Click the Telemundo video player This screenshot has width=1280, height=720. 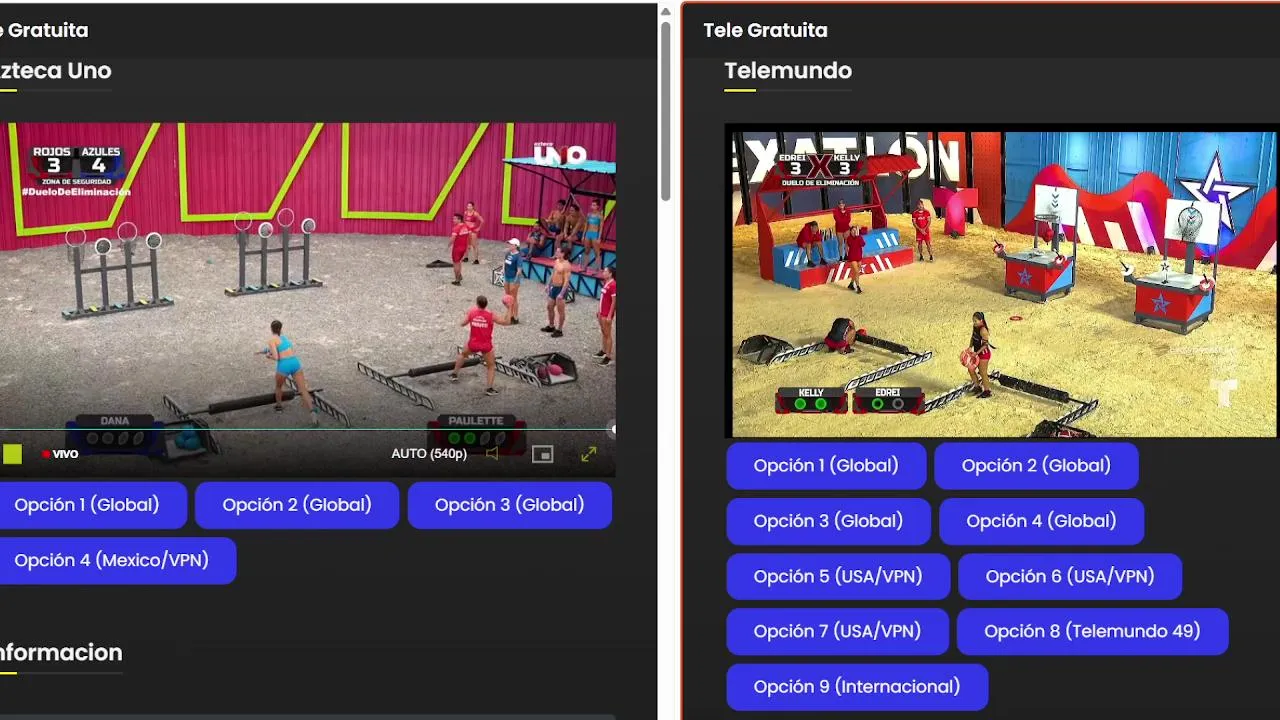1002,281
